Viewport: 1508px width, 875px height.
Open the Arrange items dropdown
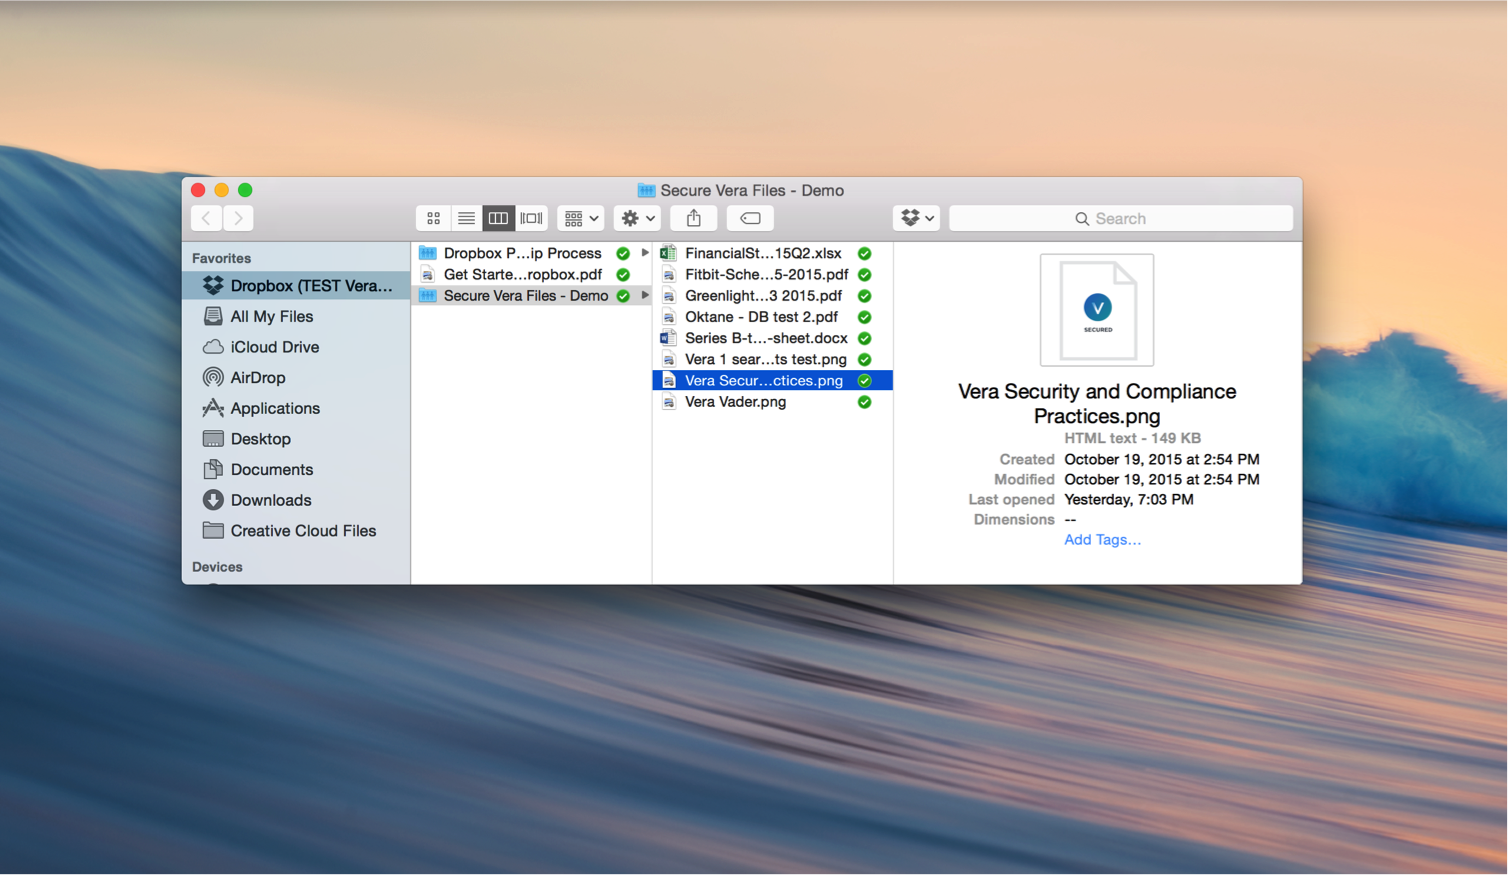click(x=581, y=218)
